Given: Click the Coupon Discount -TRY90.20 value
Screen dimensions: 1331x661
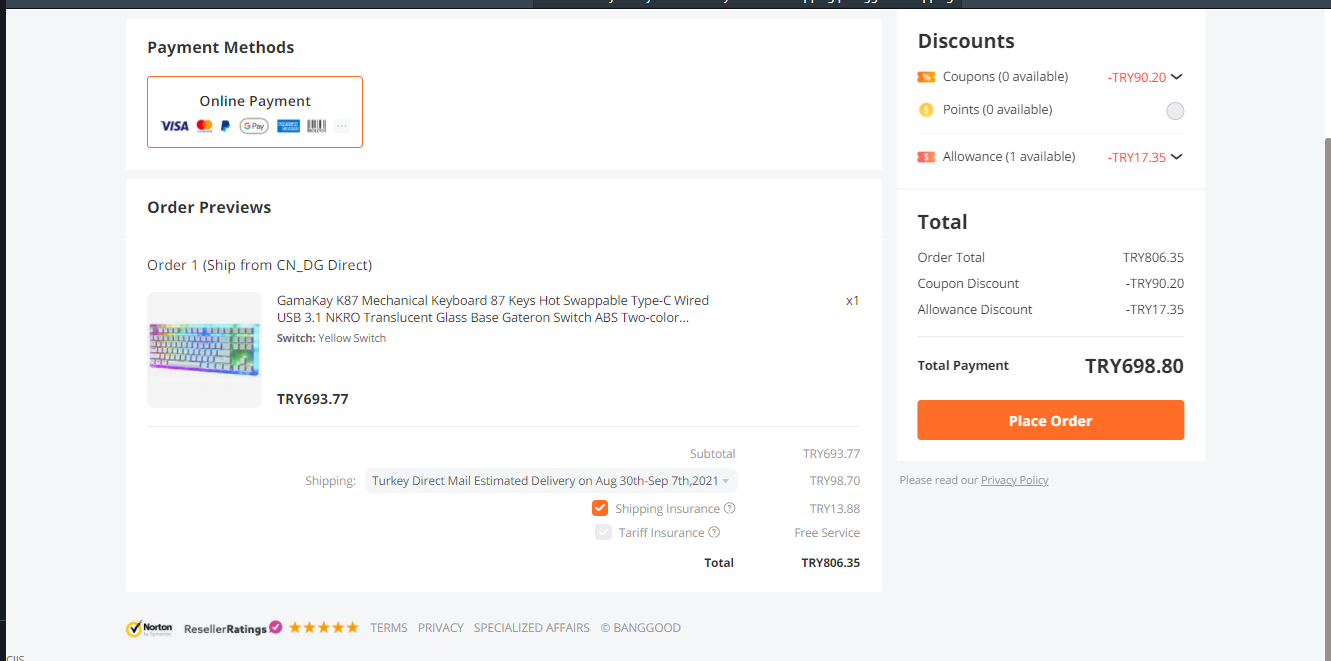Looking at the screenshot, I should click(1154, 284).
